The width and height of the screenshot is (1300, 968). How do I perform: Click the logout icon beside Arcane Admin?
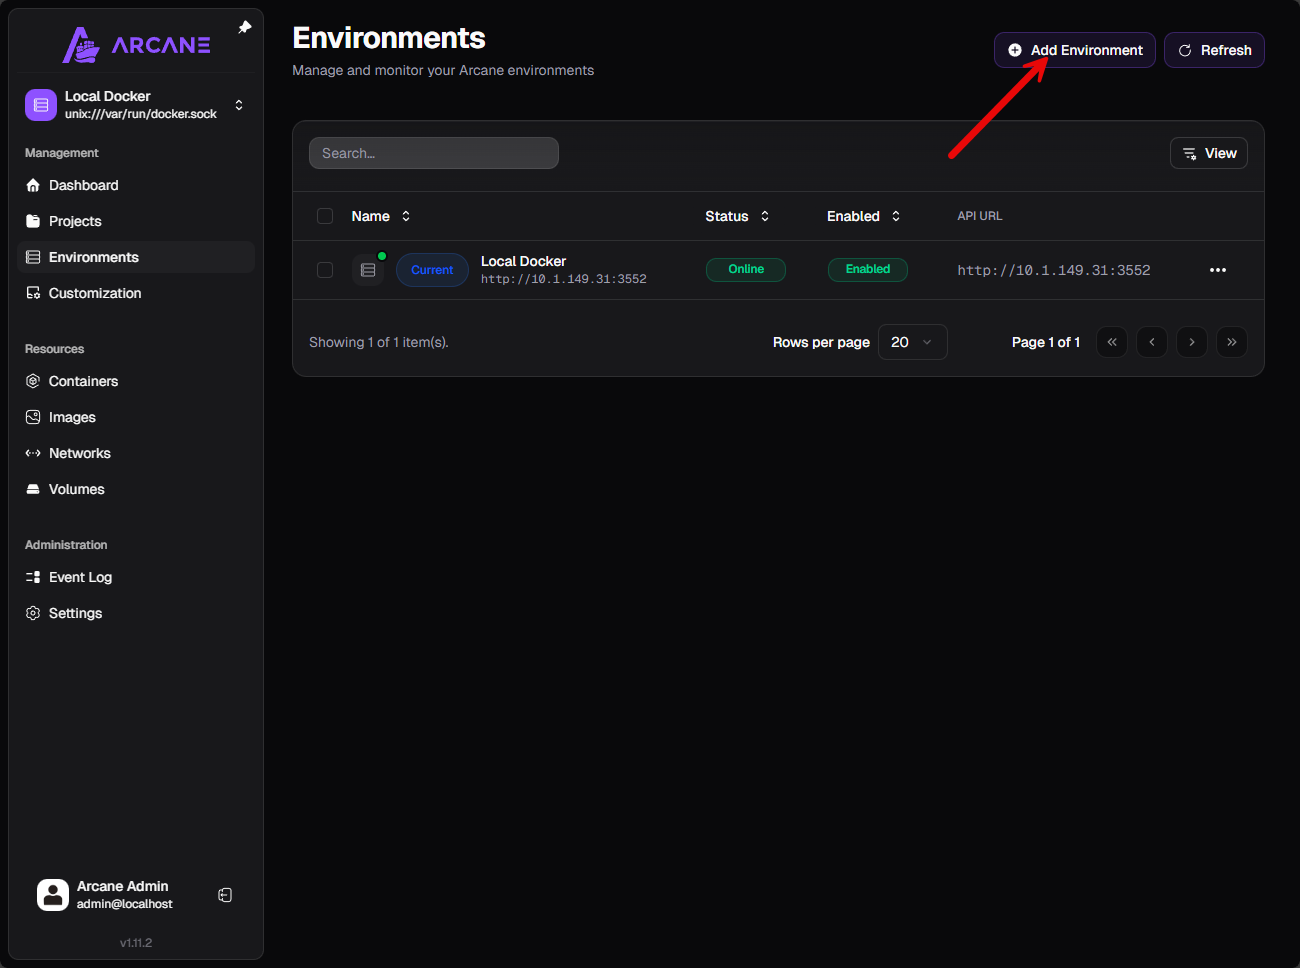[225, 895]
